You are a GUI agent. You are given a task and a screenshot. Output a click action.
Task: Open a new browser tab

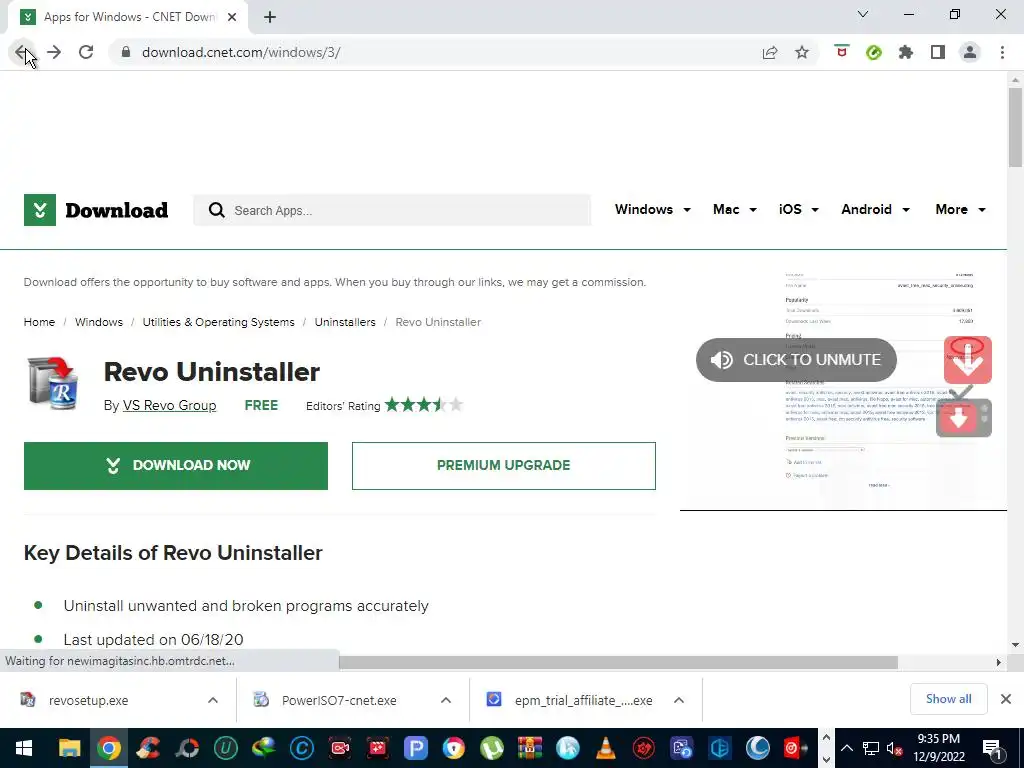point(270,17)
